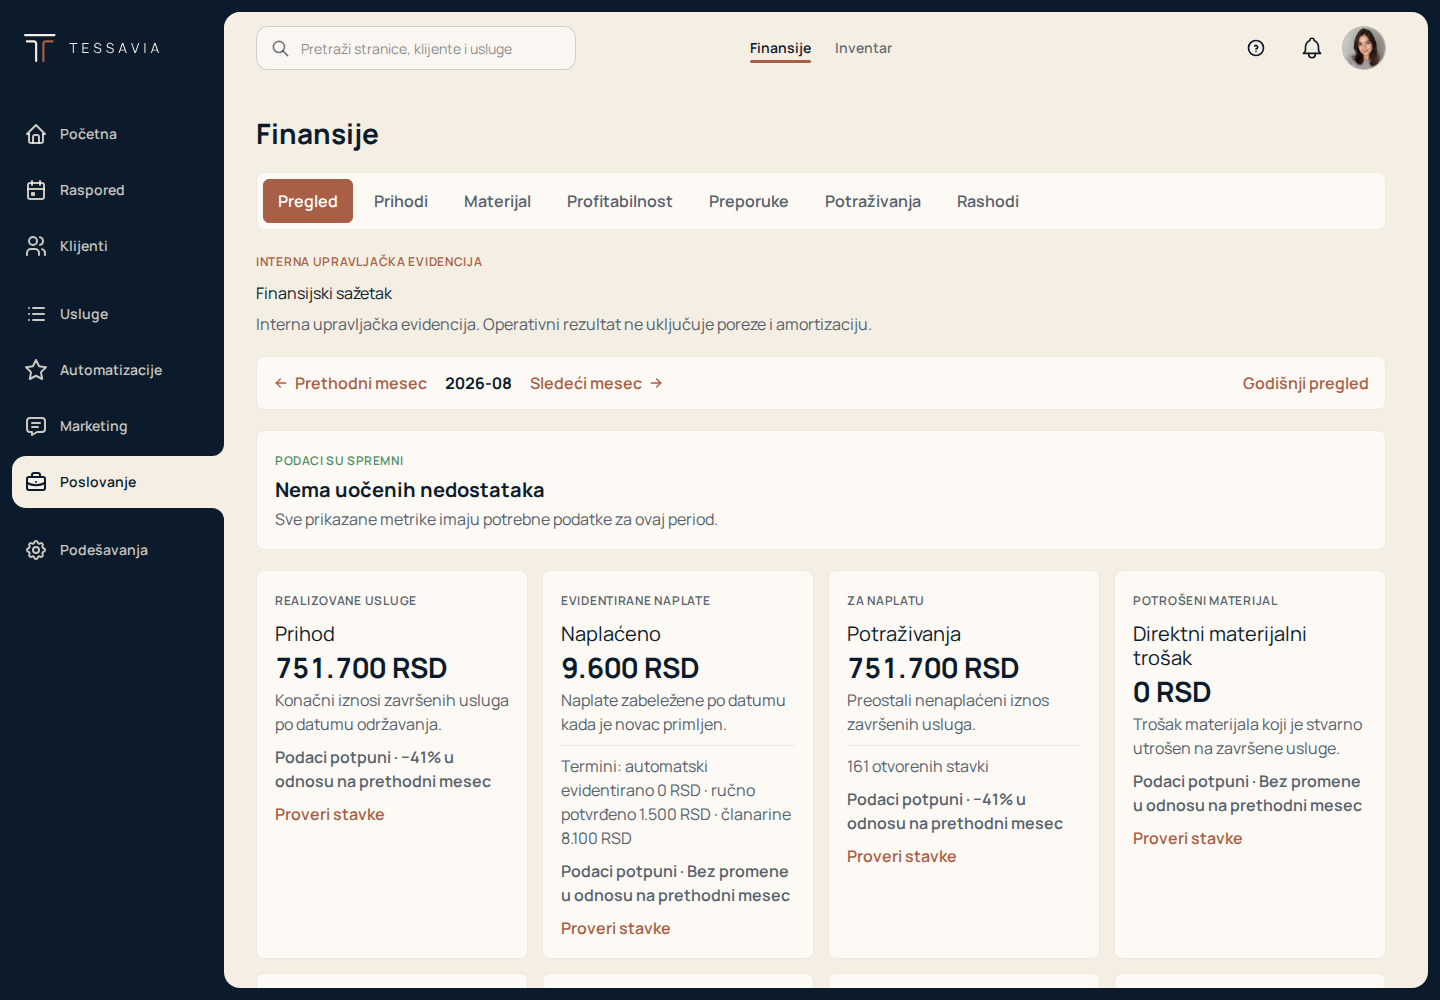Switch to Finansije top tab
This screenshot has width=1440, height=1000.
tap(780, 48)
